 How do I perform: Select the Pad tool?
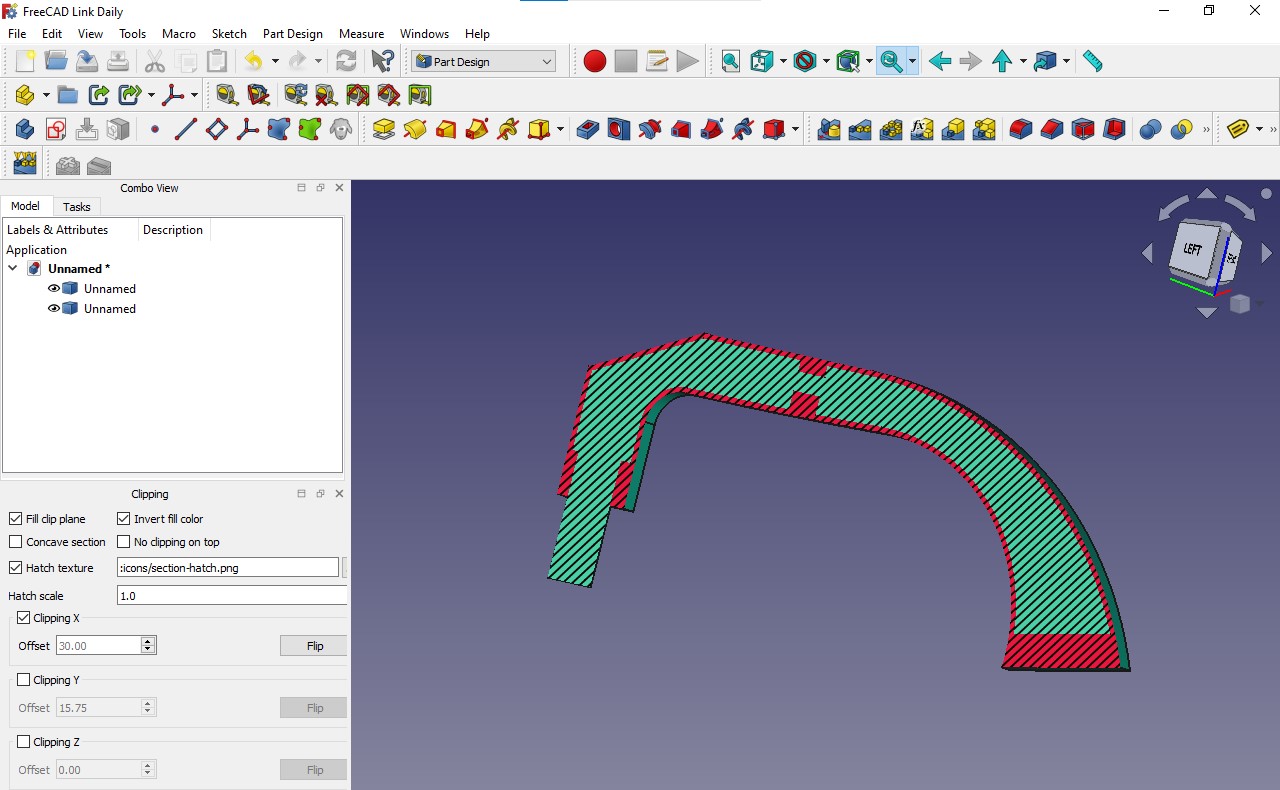click(383, 128)
